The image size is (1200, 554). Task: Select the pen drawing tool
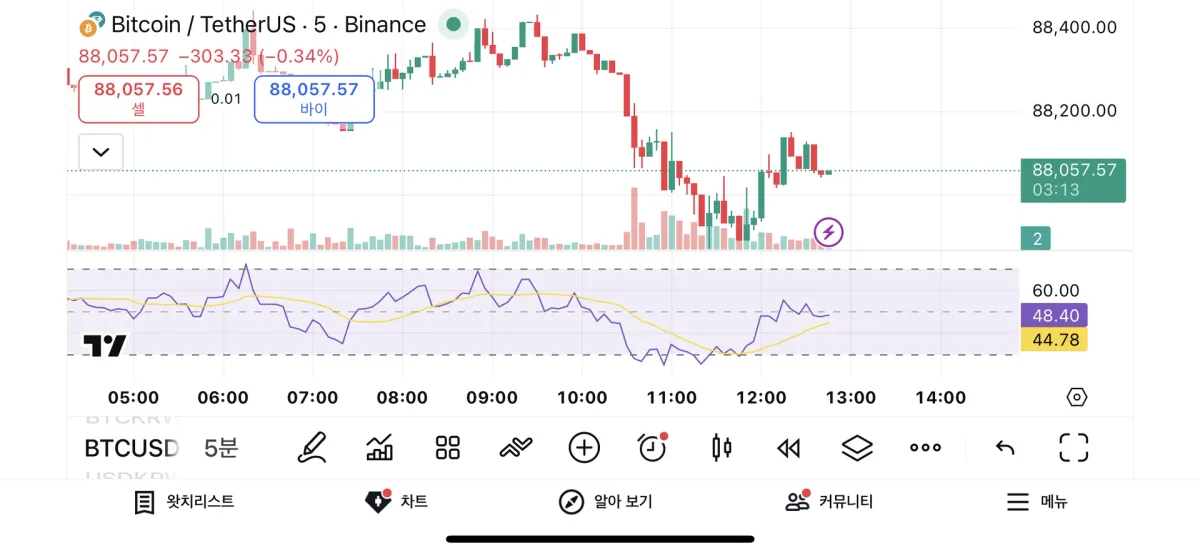click(x=312, y=447)
